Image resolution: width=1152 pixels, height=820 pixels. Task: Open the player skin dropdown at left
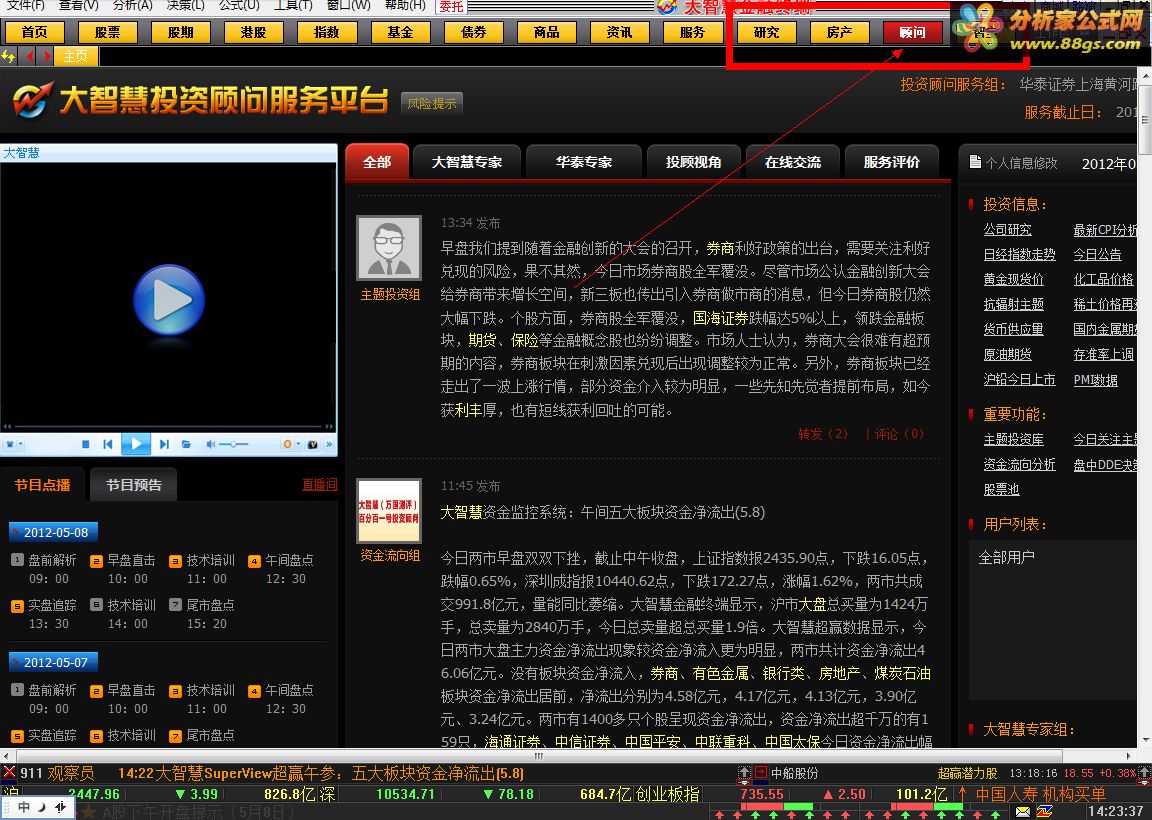coord(13,444)
